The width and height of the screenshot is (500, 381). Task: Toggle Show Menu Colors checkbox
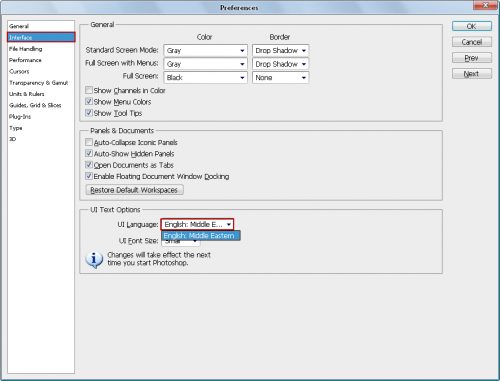pos(89,102)
